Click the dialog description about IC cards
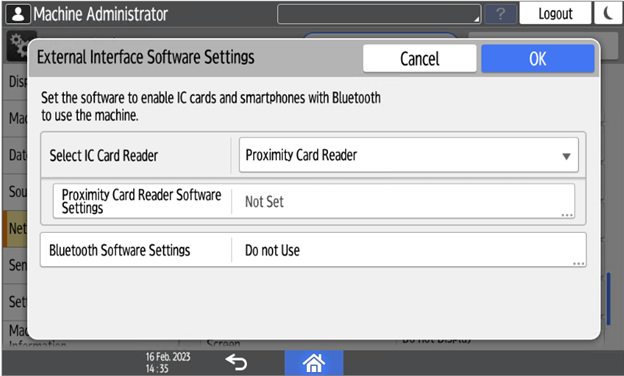The height and width of the screenshot is (376, 624). pos(211,106)
